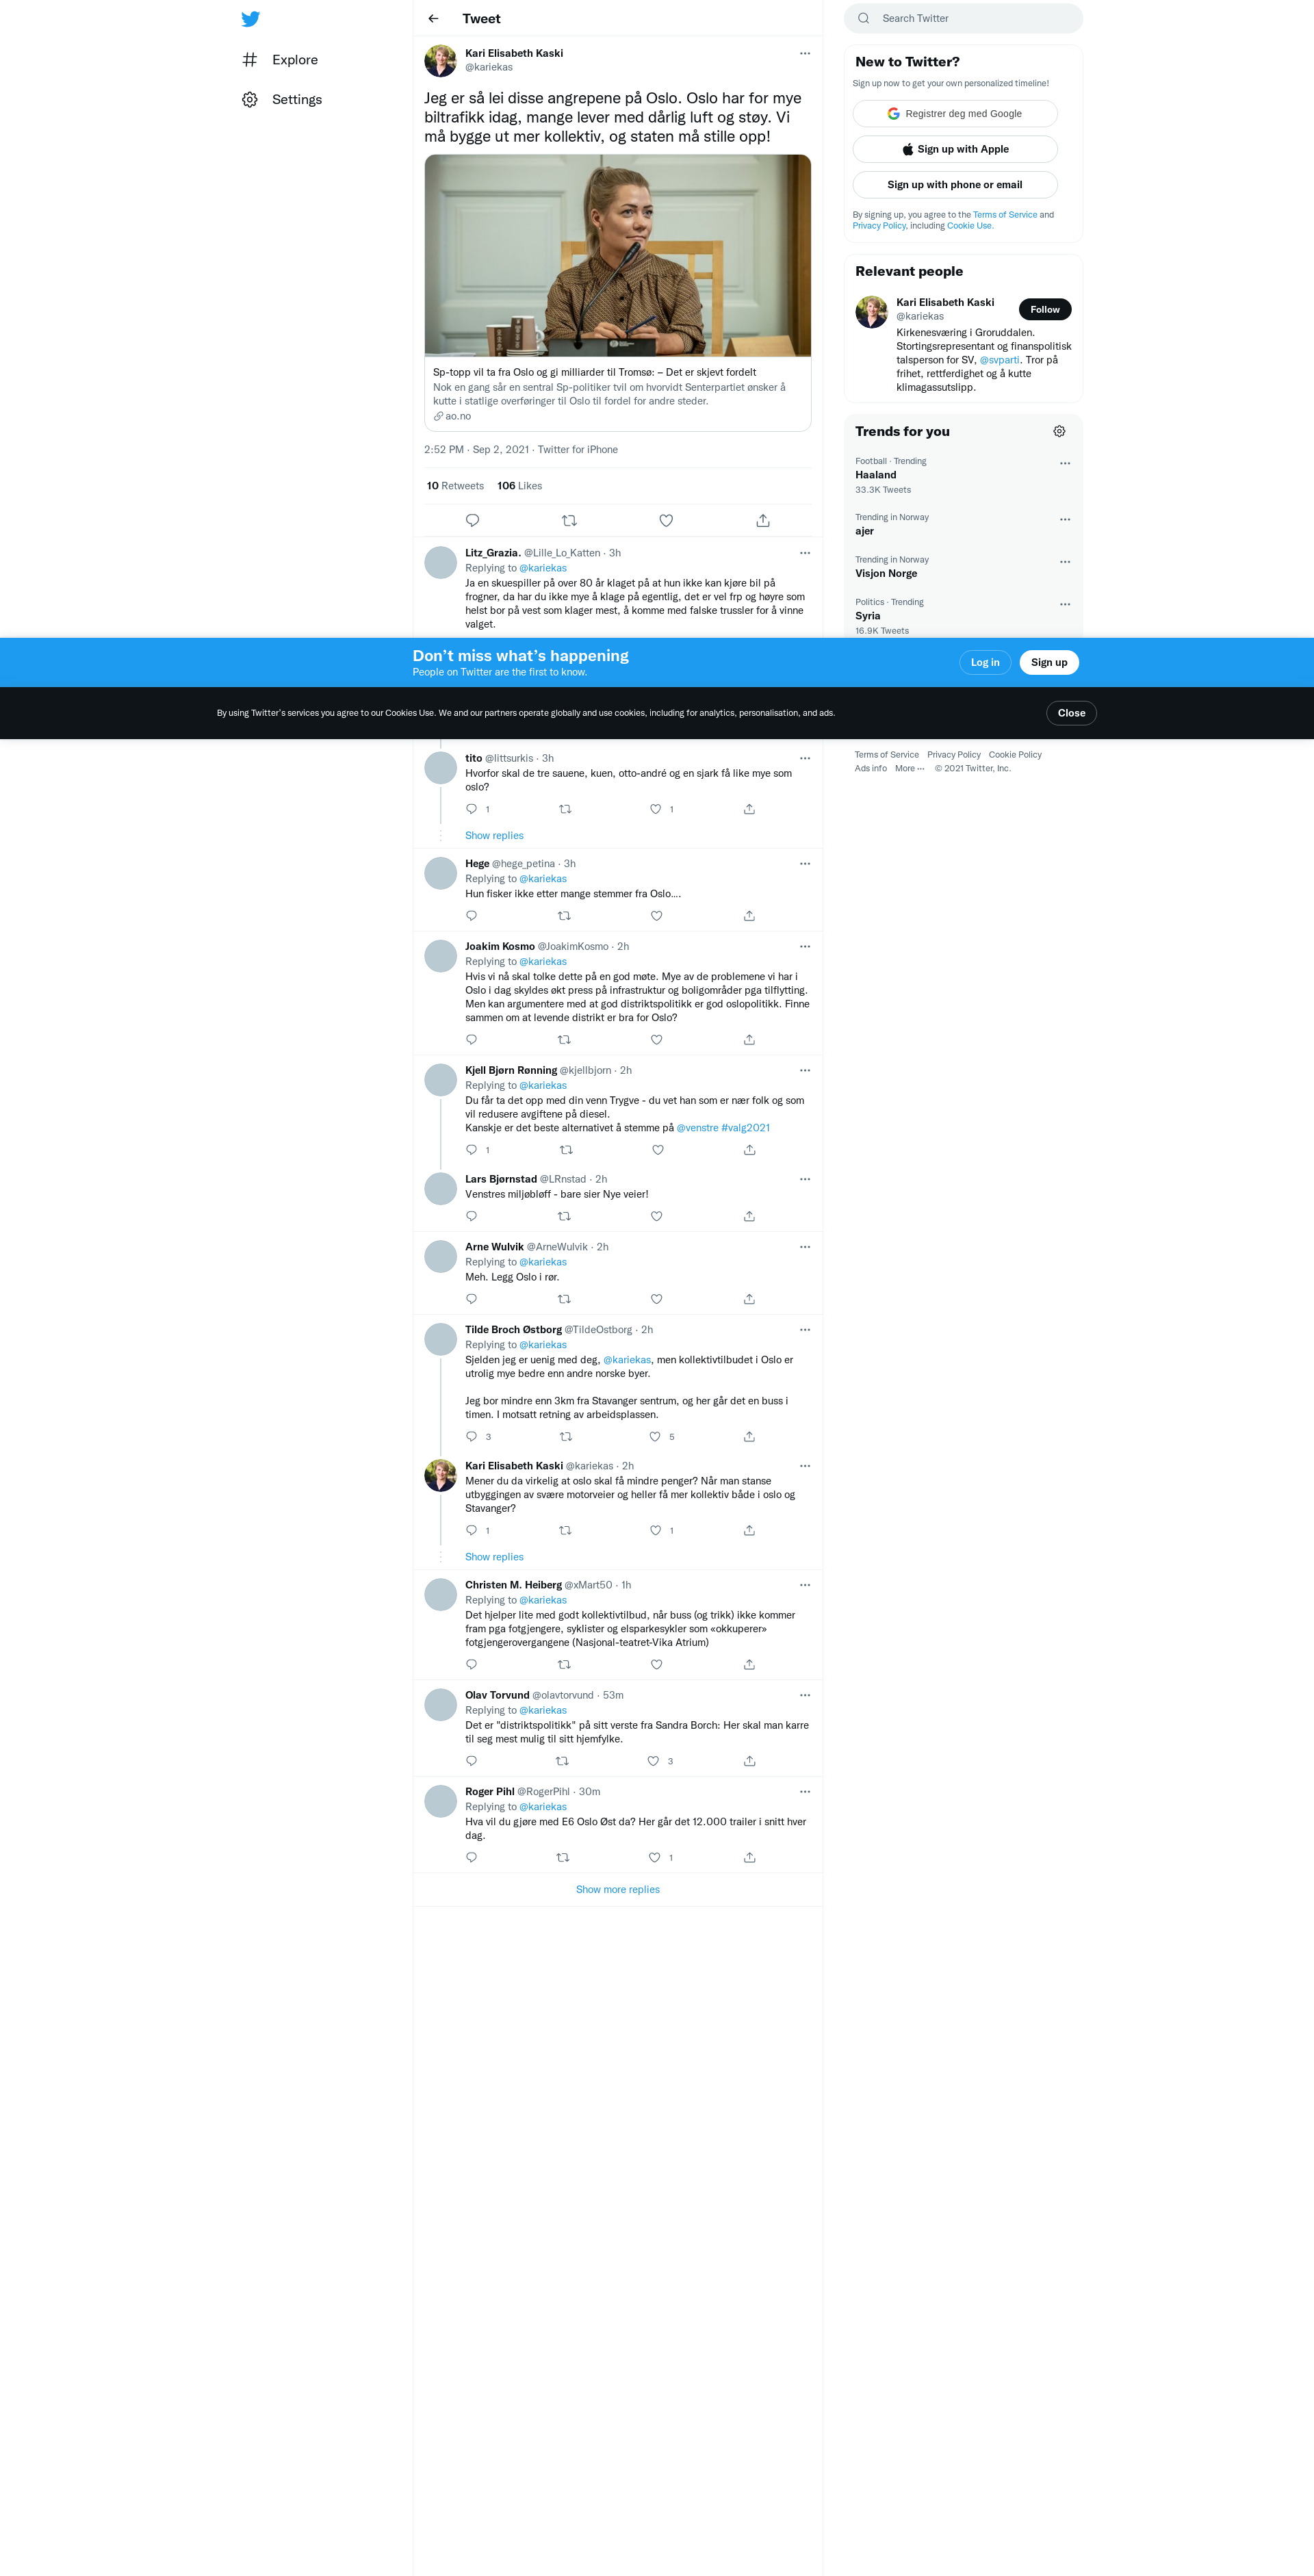Open the ao.no article card image
1314x2576 pixels.
click(618, 256)
